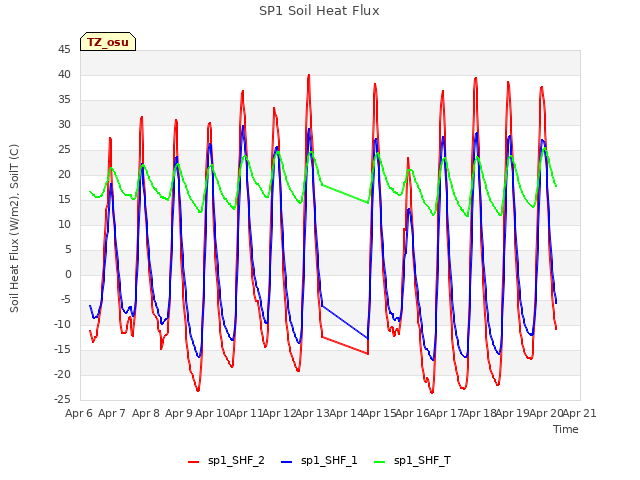Screen dimensions: 640x480
Task: Click the Apr 15 x-axis tick label
Action: [379, 413]
